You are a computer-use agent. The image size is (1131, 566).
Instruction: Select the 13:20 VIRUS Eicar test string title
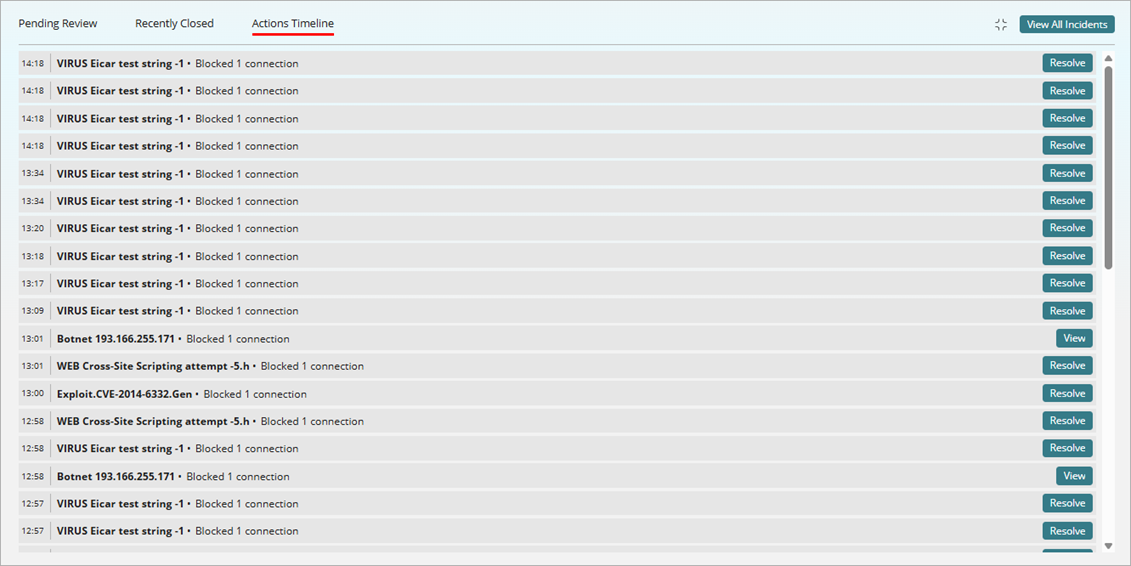[120, 229]
